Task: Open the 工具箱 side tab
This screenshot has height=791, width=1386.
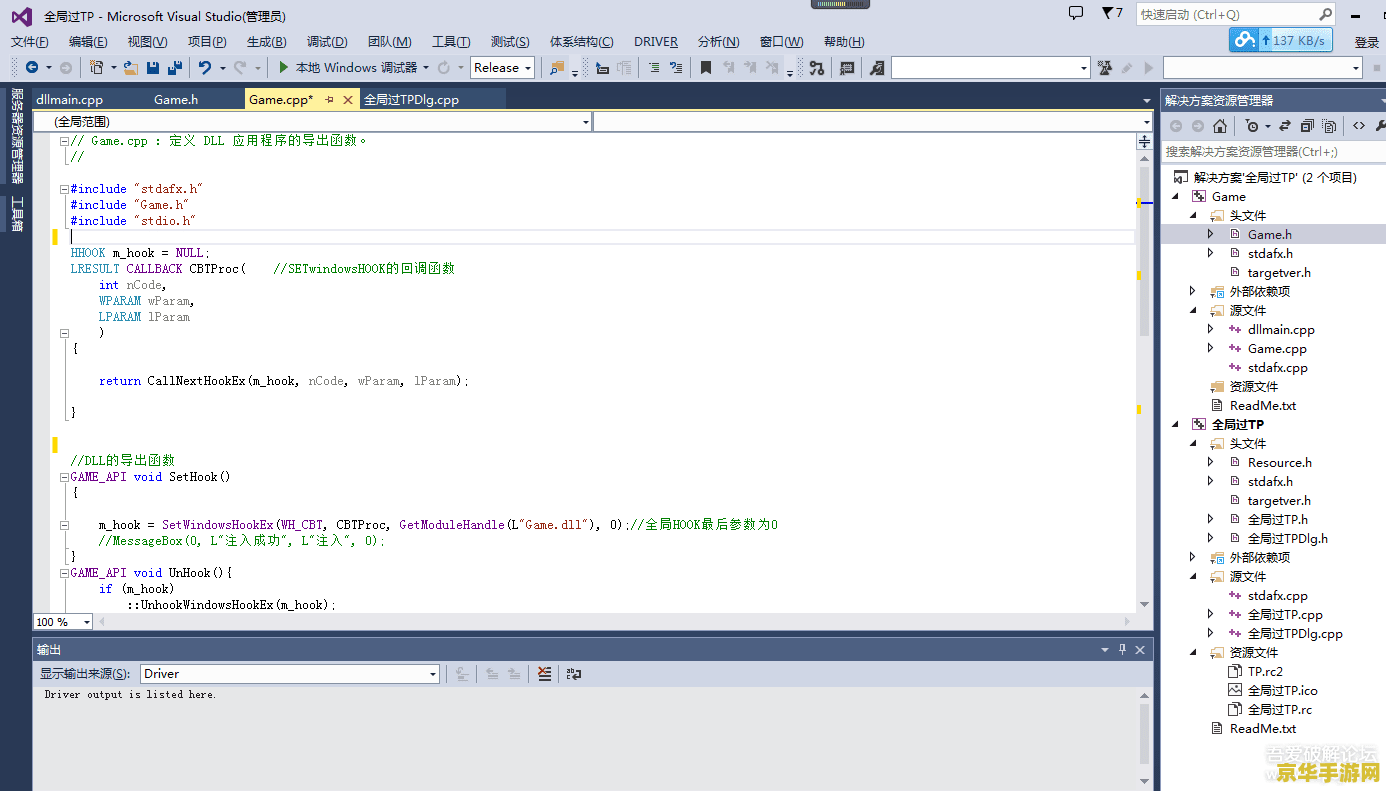Action: point(17,214)
